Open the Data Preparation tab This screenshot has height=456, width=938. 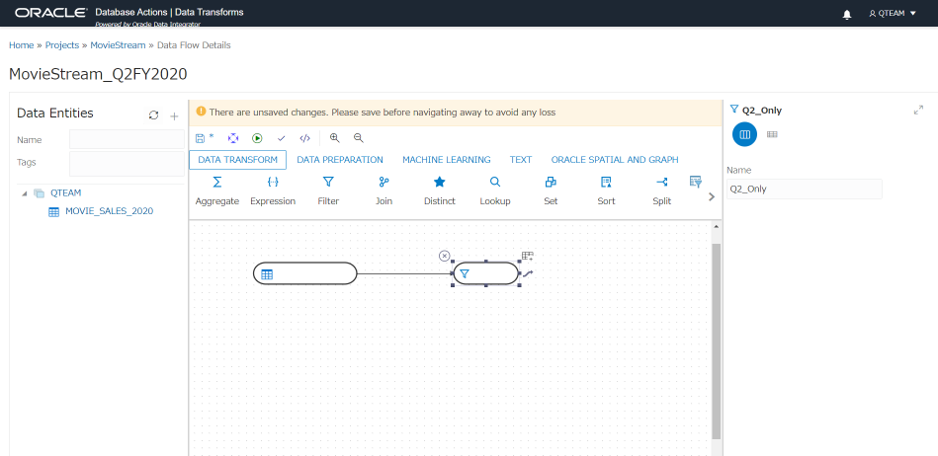340,160
